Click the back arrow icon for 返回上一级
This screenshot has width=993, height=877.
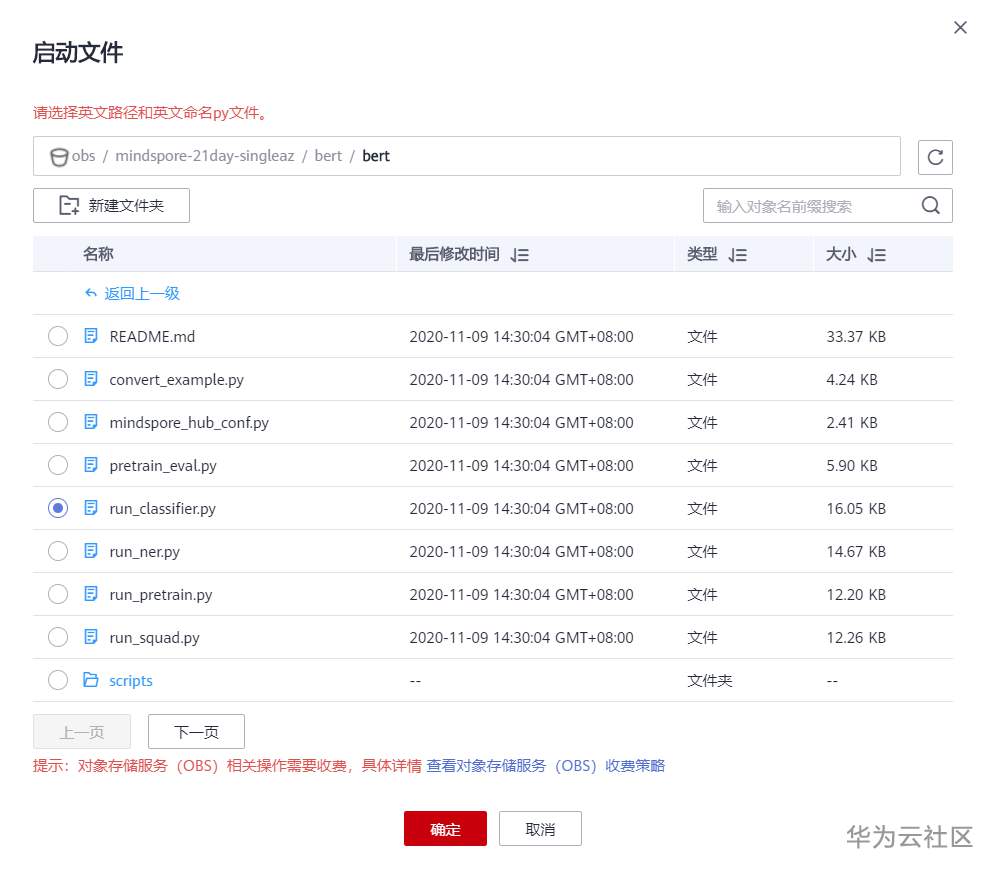91,293
